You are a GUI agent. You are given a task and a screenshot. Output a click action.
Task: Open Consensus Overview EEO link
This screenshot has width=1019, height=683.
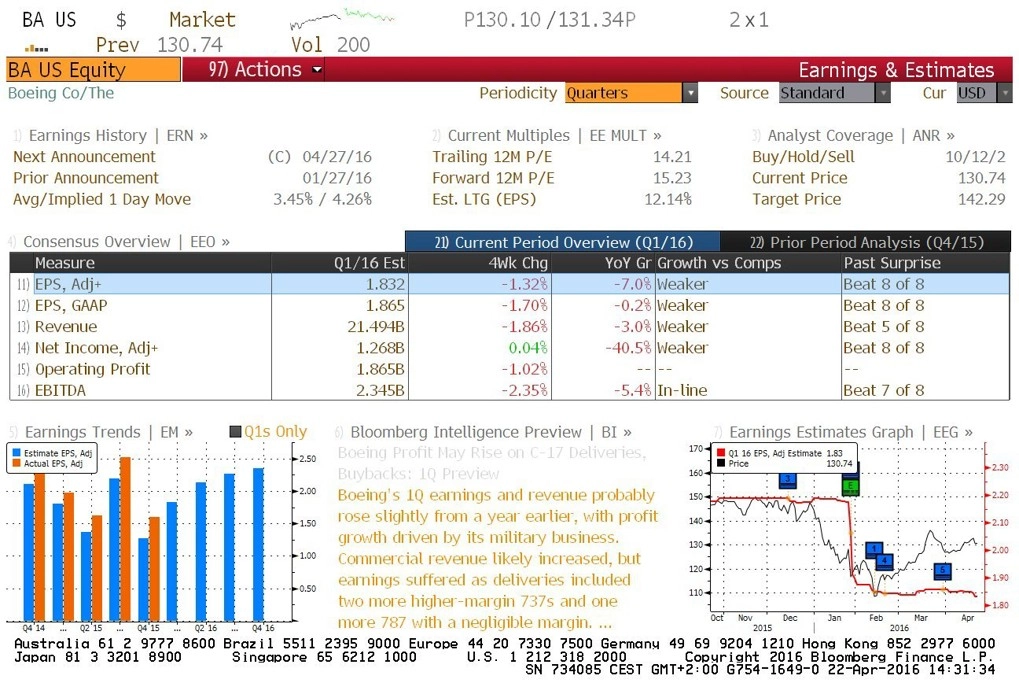point(119,242)
